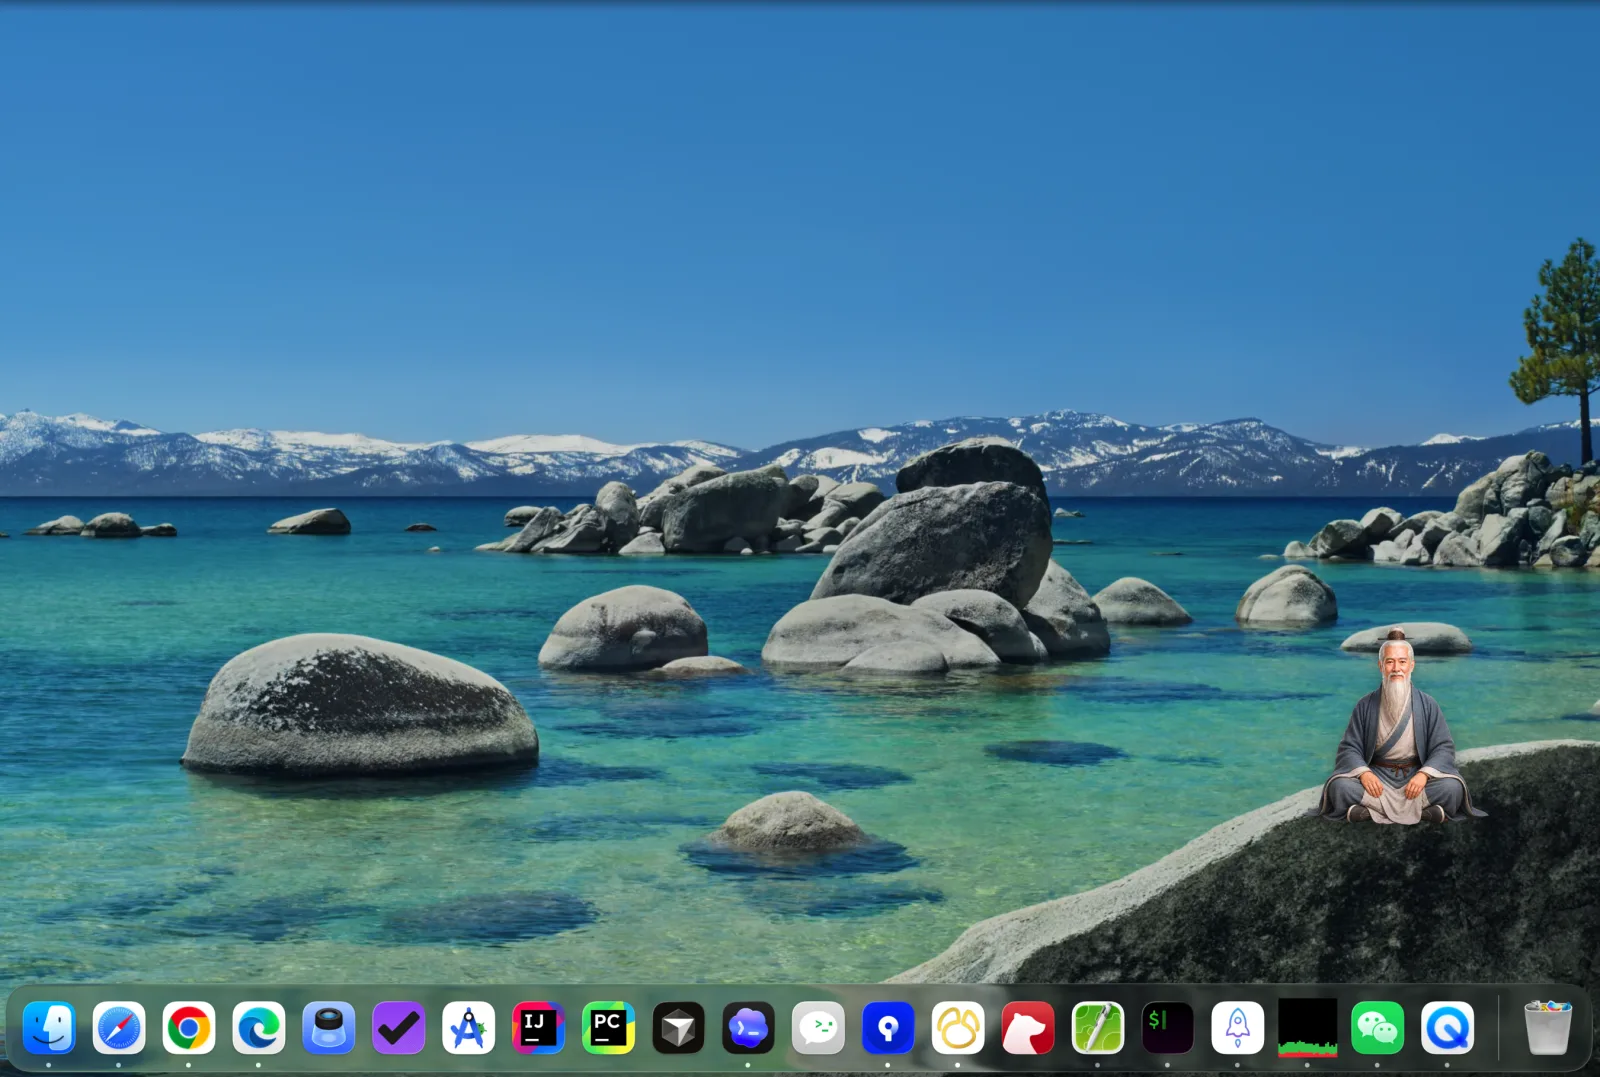Open the blue magnifier loupe app

tap(329, 1028)
